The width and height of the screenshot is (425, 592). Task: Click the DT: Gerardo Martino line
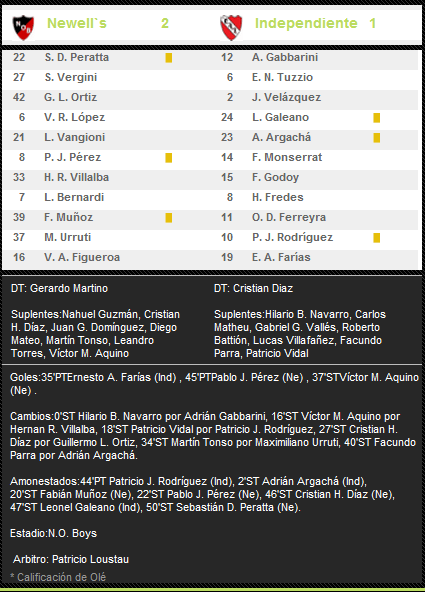60,288
